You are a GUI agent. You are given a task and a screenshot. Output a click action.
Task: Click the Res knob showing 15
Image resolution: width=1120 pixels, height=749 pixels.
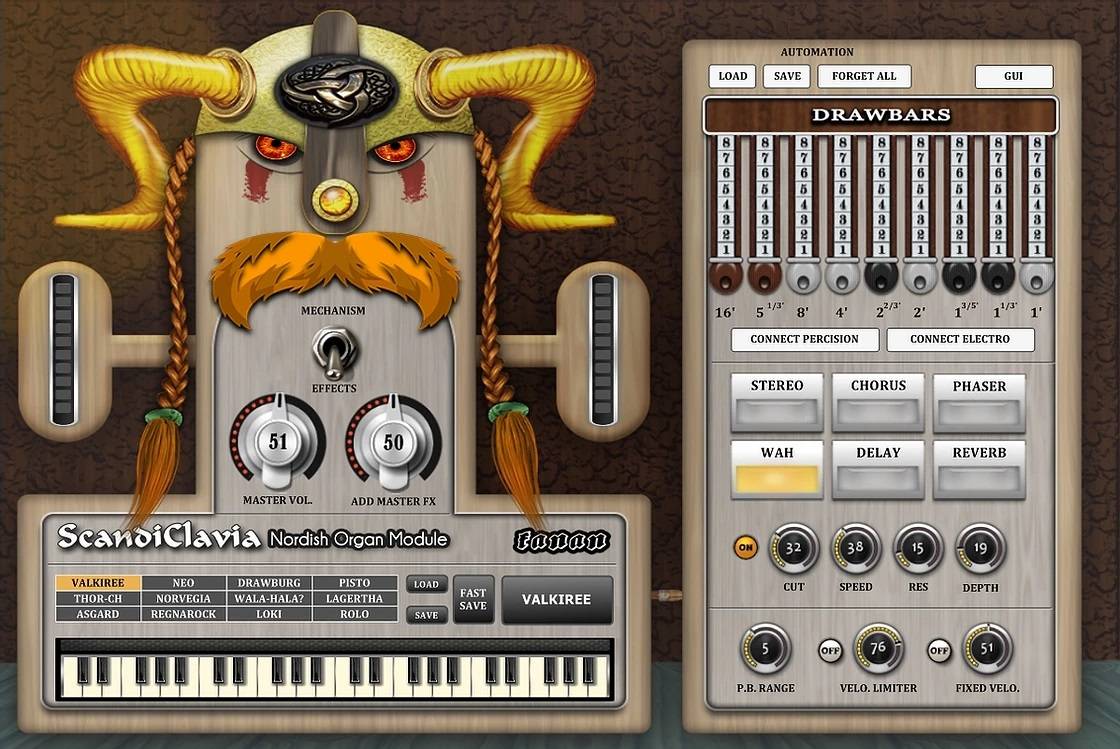[918, 549]
